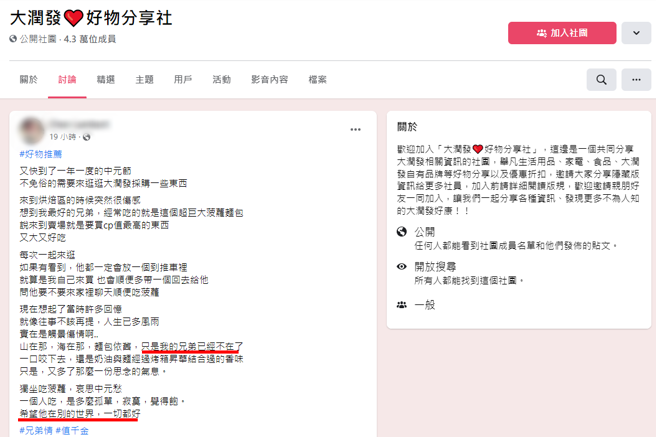Click the text 開放搜尋
The height and width of the screenshot is (437, 656).
click(x=435, y=266)
